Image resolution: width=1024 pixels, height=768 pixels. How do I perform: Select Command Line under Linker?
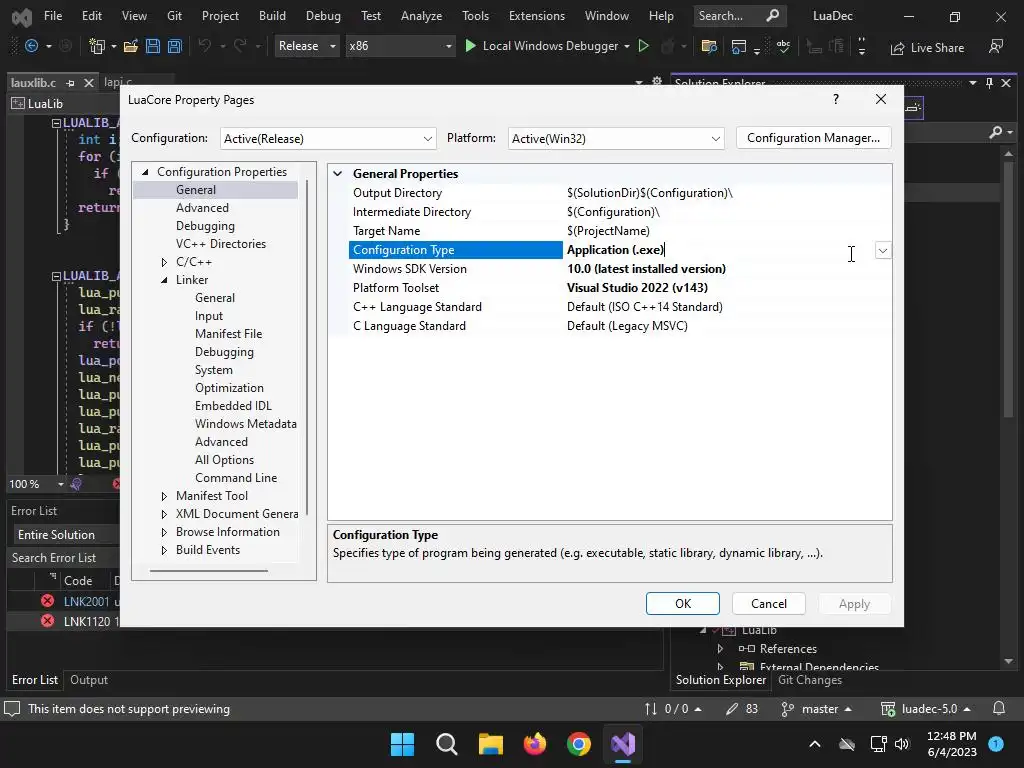[236, 478]
